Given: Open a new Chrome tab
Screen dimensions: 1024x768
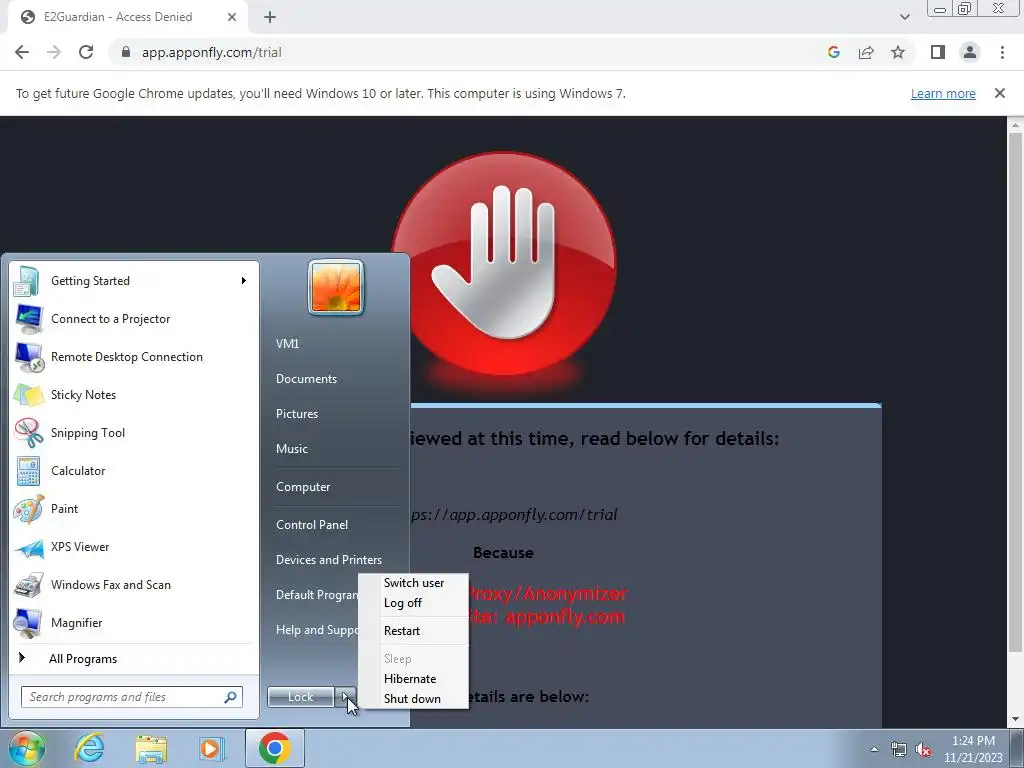Looking at the screenshot, I should 270,17.
